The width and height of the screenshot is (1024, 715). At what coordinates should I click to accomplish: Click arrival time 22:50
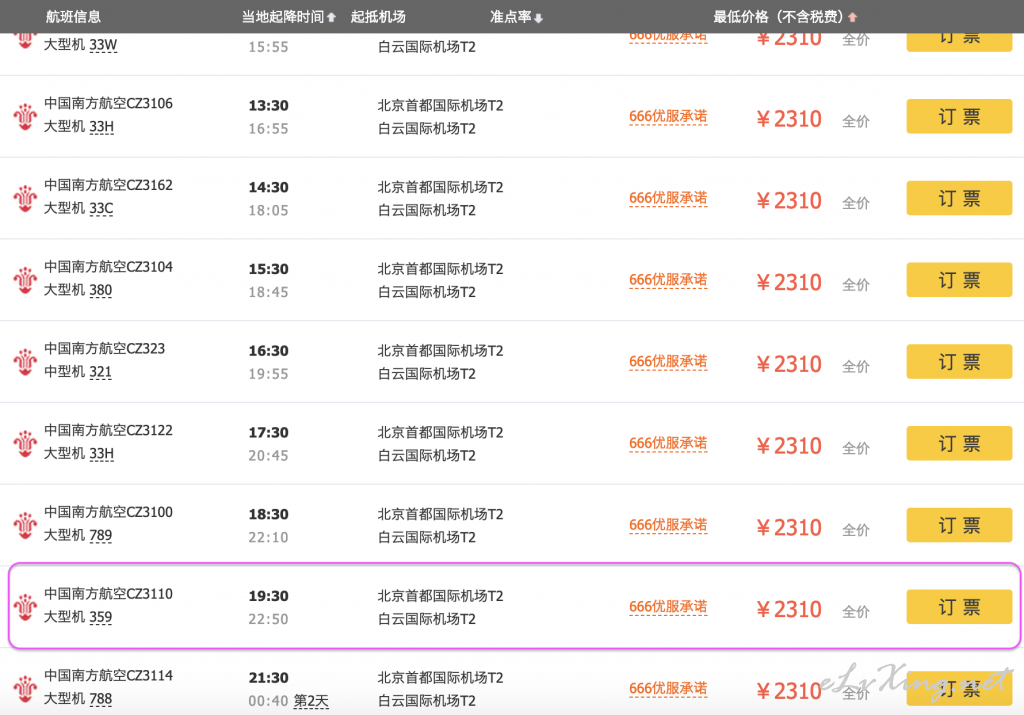pos(268,618)
